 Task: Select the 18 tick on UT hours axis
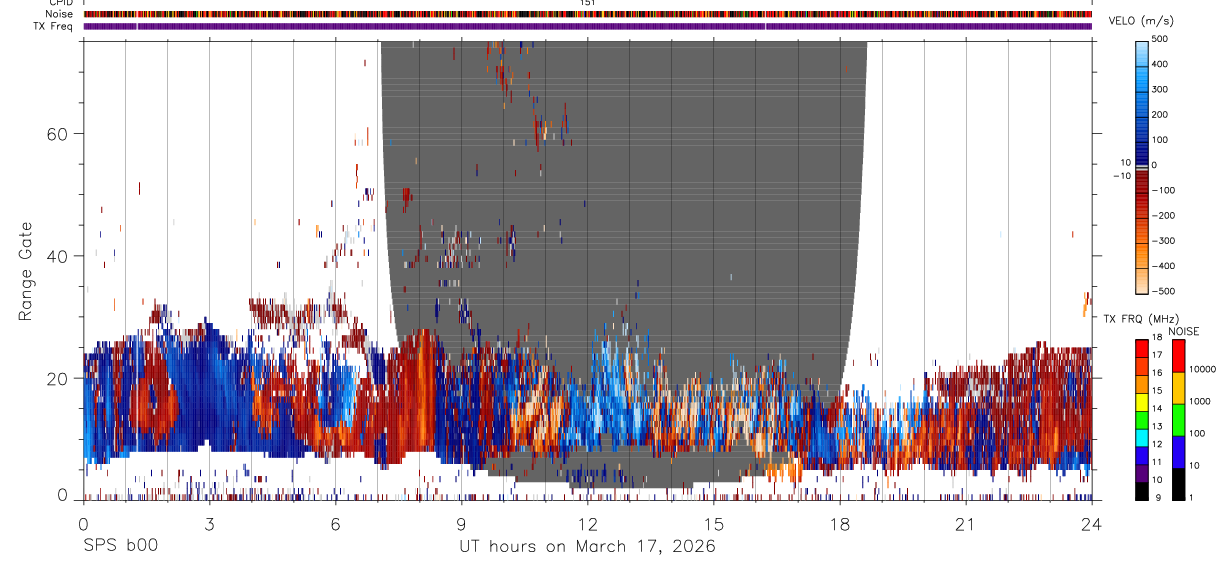840,524
